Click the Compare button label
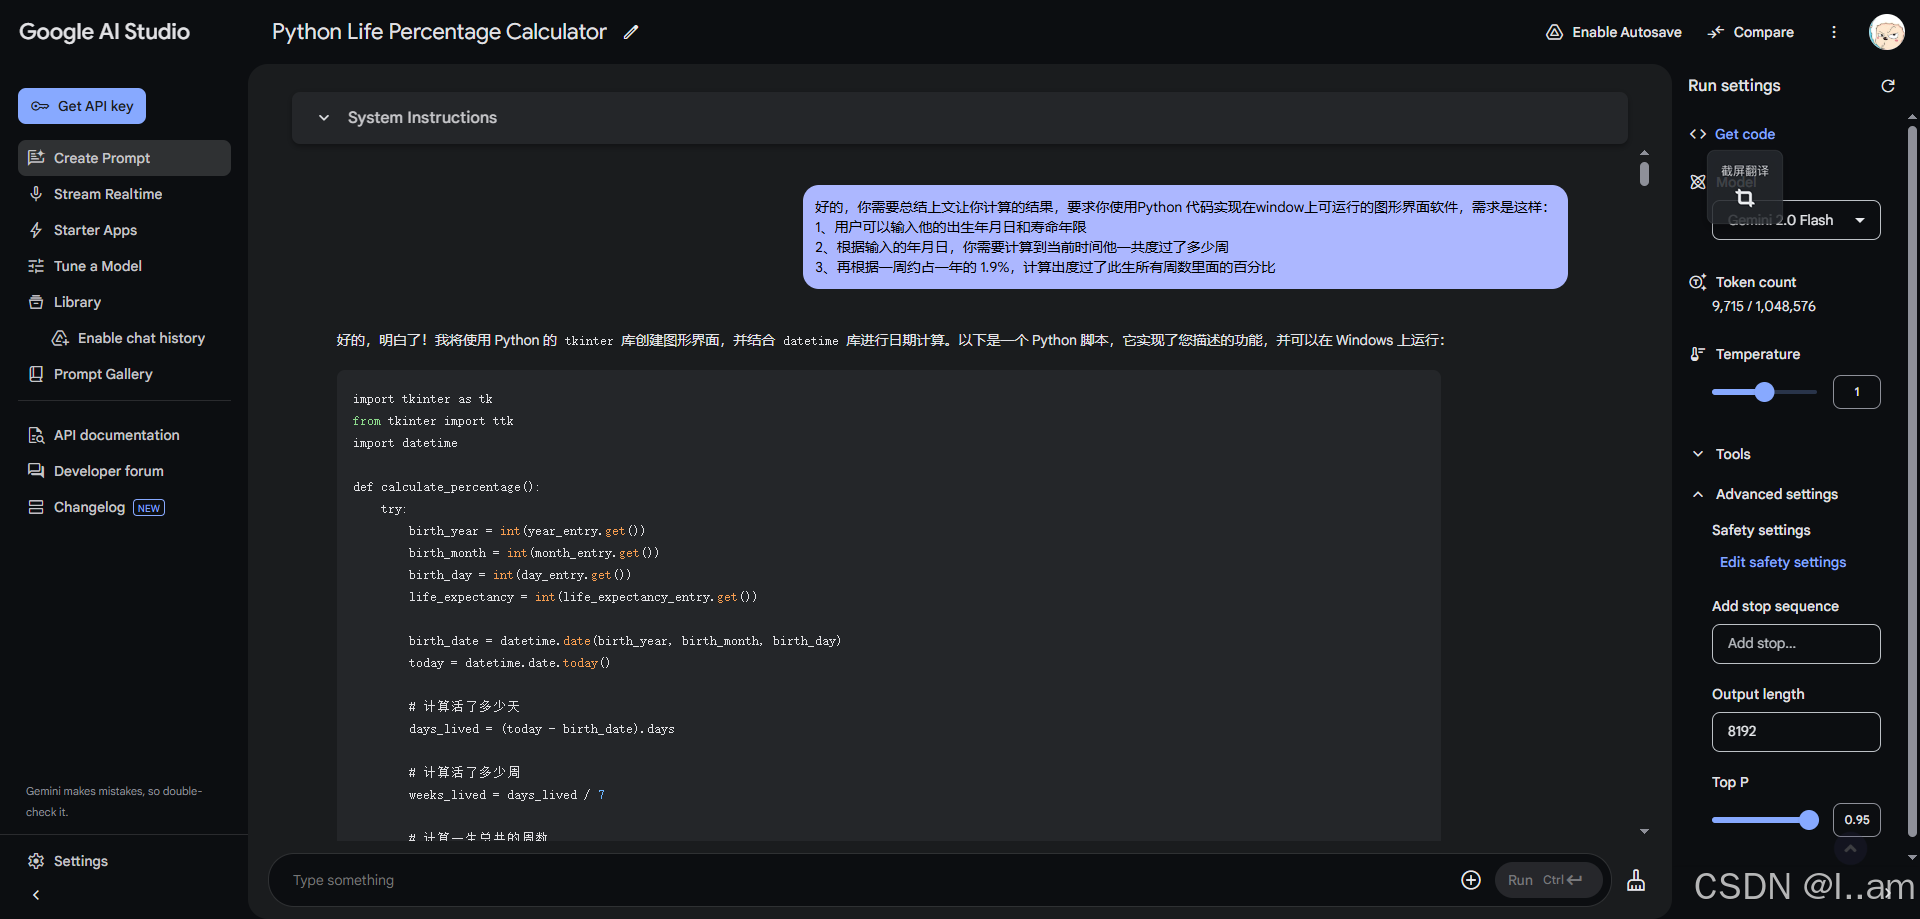 point(1764,32)
